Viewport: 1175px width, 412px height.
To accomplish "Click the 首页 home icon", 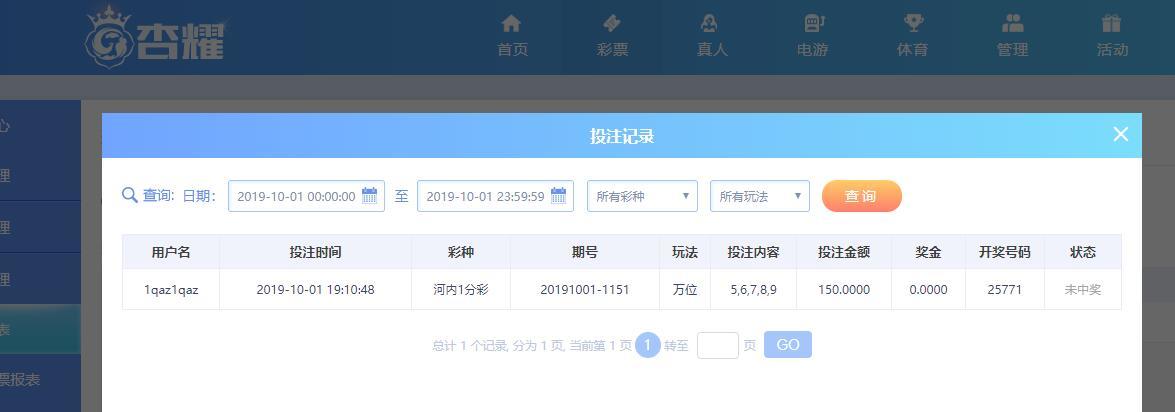I will tap(511, 23).
